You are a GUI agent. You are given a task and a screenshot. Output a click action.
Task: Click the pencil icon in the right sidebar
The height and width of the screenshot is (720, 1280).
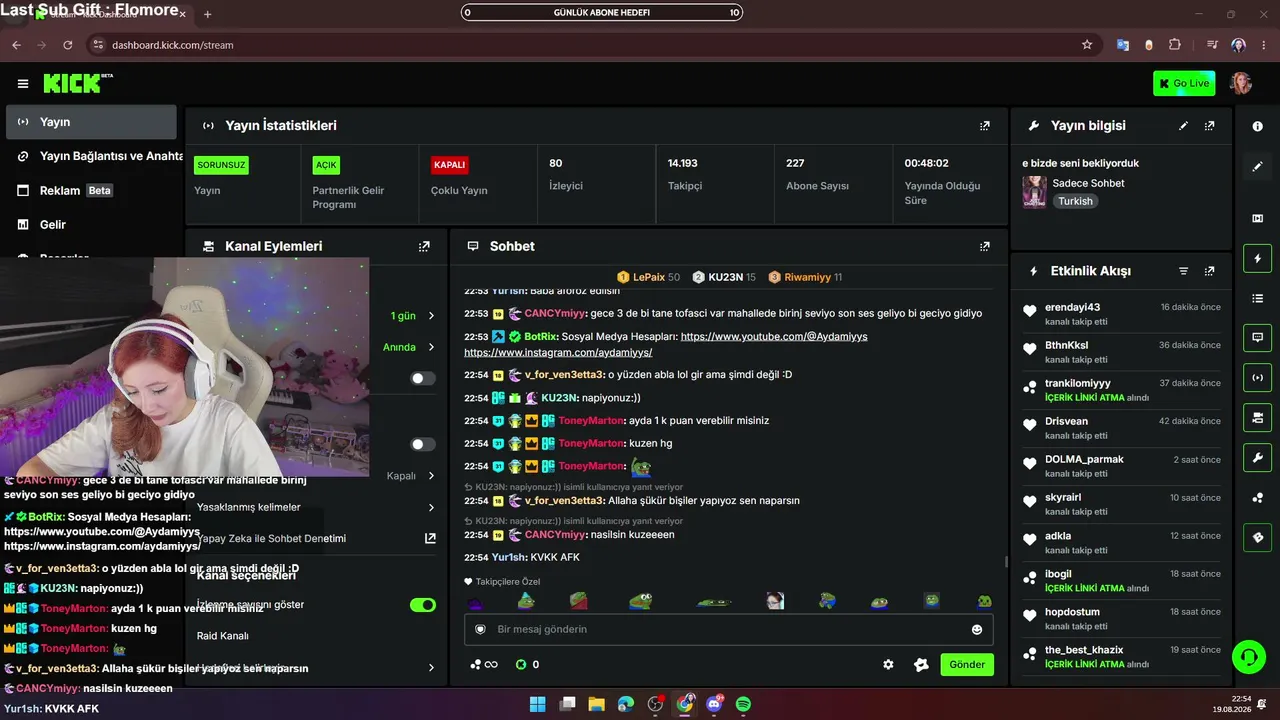pos(1257,167)
